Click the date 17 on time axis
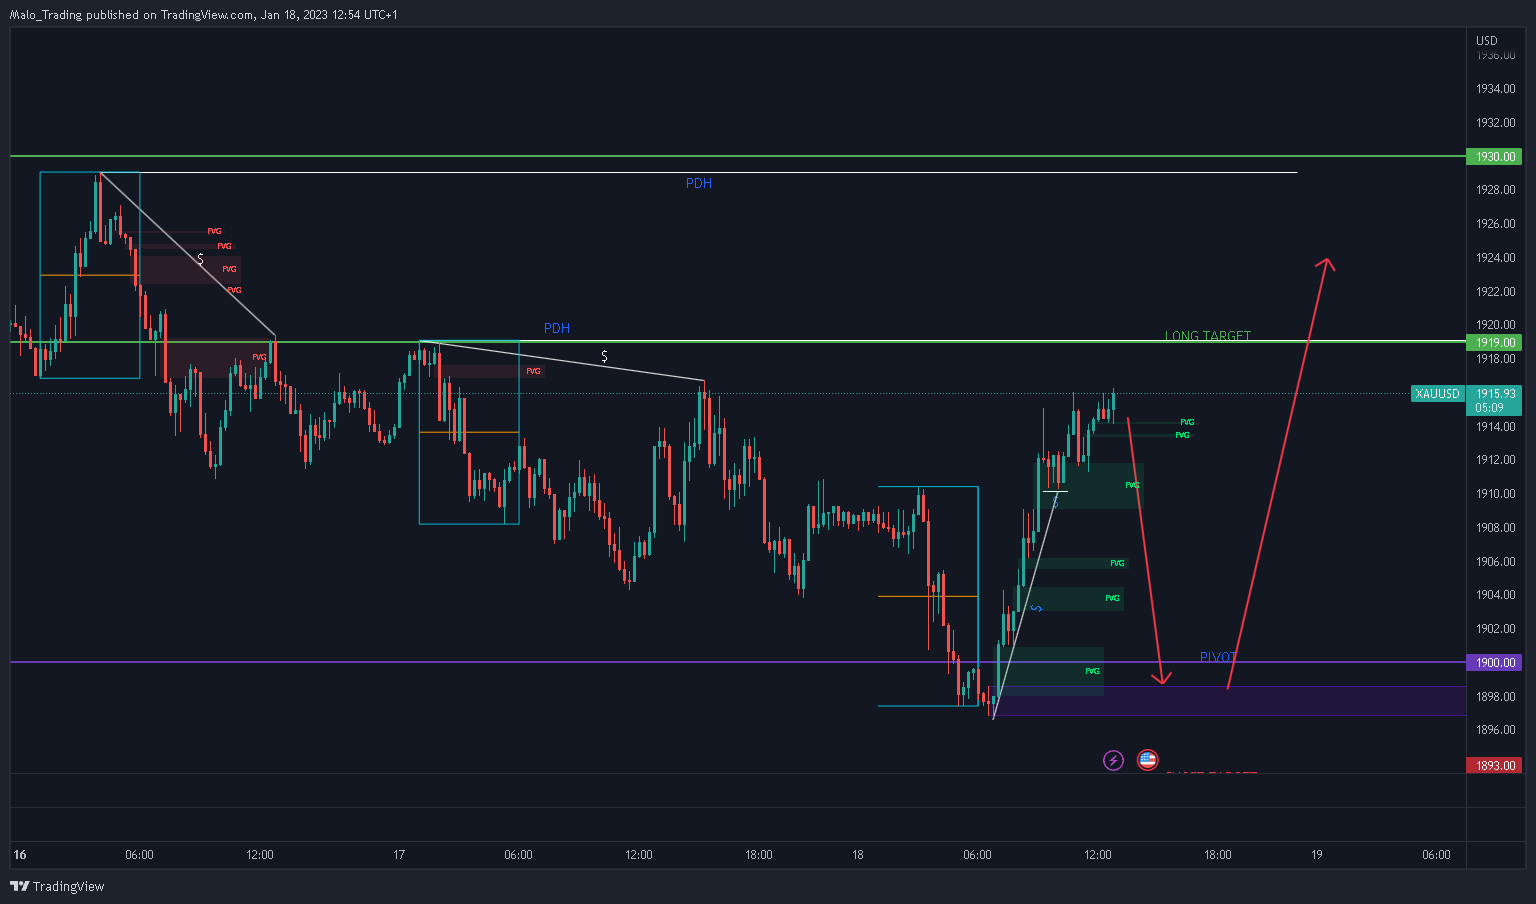Image resolution: width=1536 pixels, height=904 pixels. point(399,855)
